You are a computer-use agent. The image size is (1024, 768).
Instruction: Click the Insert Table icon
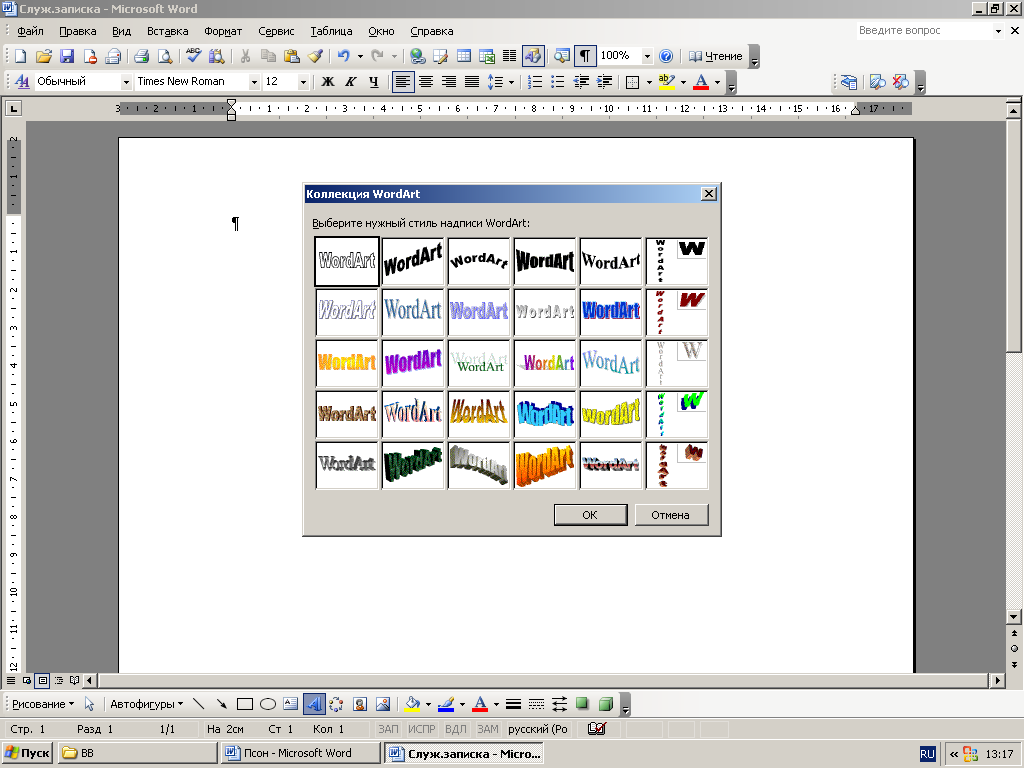point(464,56)
